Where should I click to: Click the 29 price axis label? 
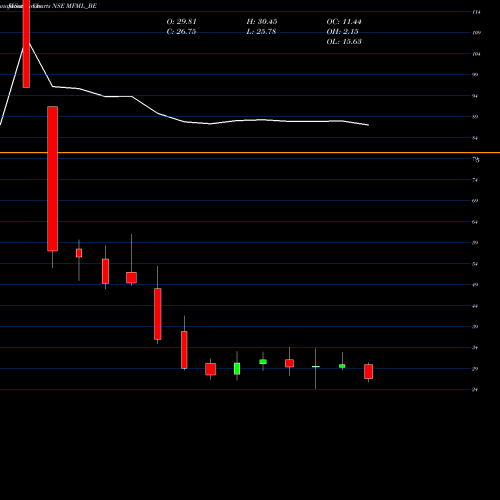475,369
